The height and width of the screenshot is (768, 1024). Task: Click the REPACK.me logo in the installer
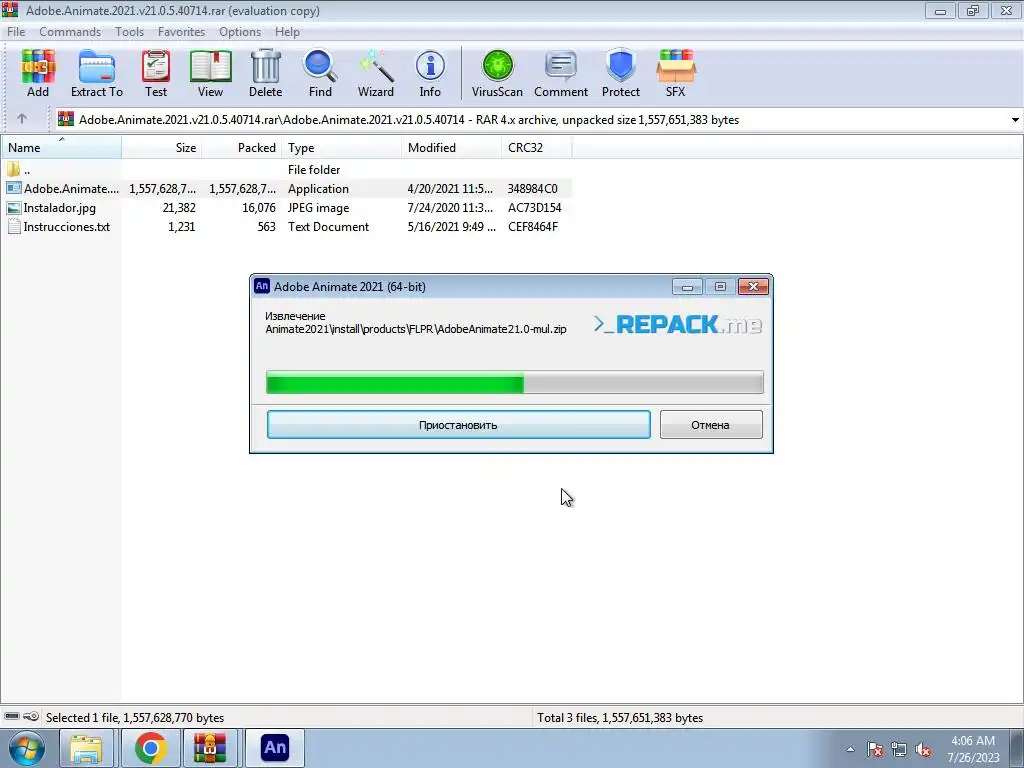(x=678, y=325)
